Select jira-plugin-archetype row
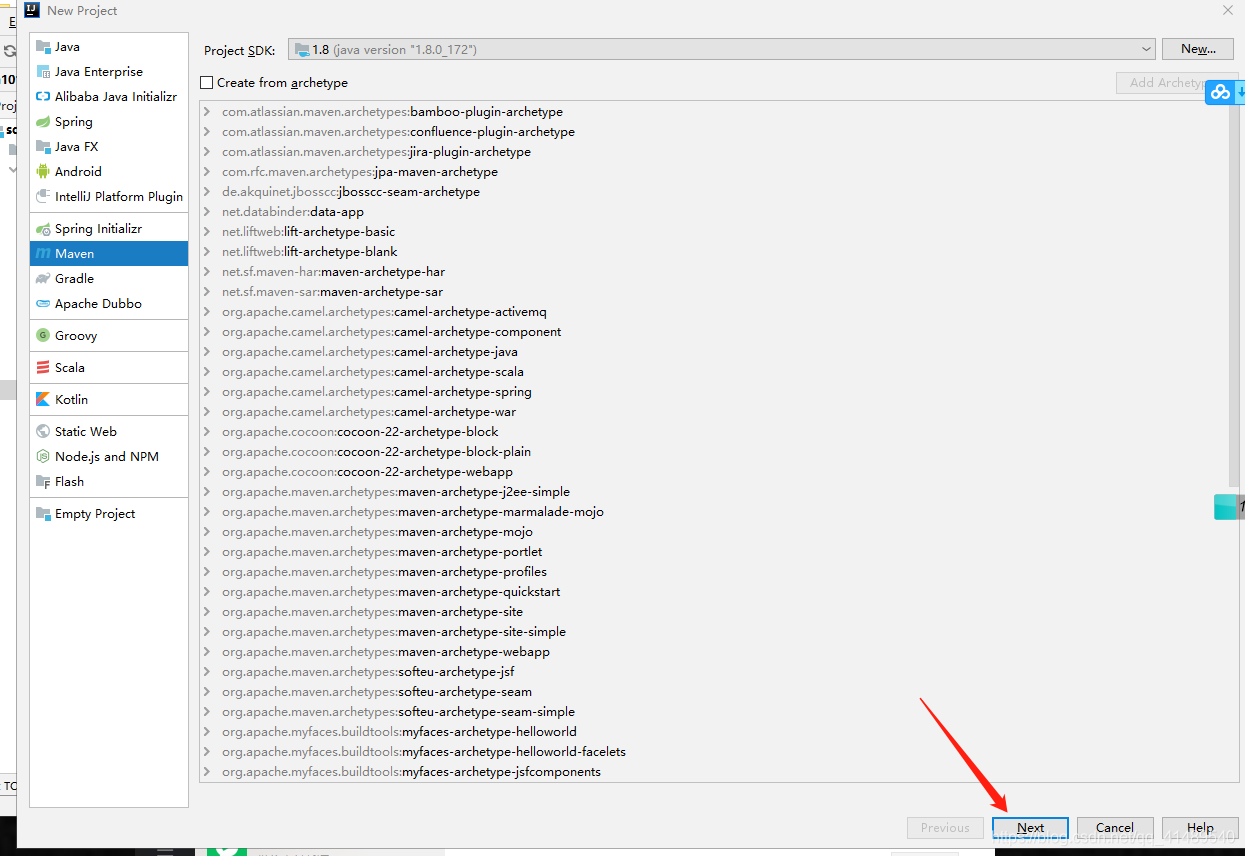1245x856 pixels. pos(714,152)
